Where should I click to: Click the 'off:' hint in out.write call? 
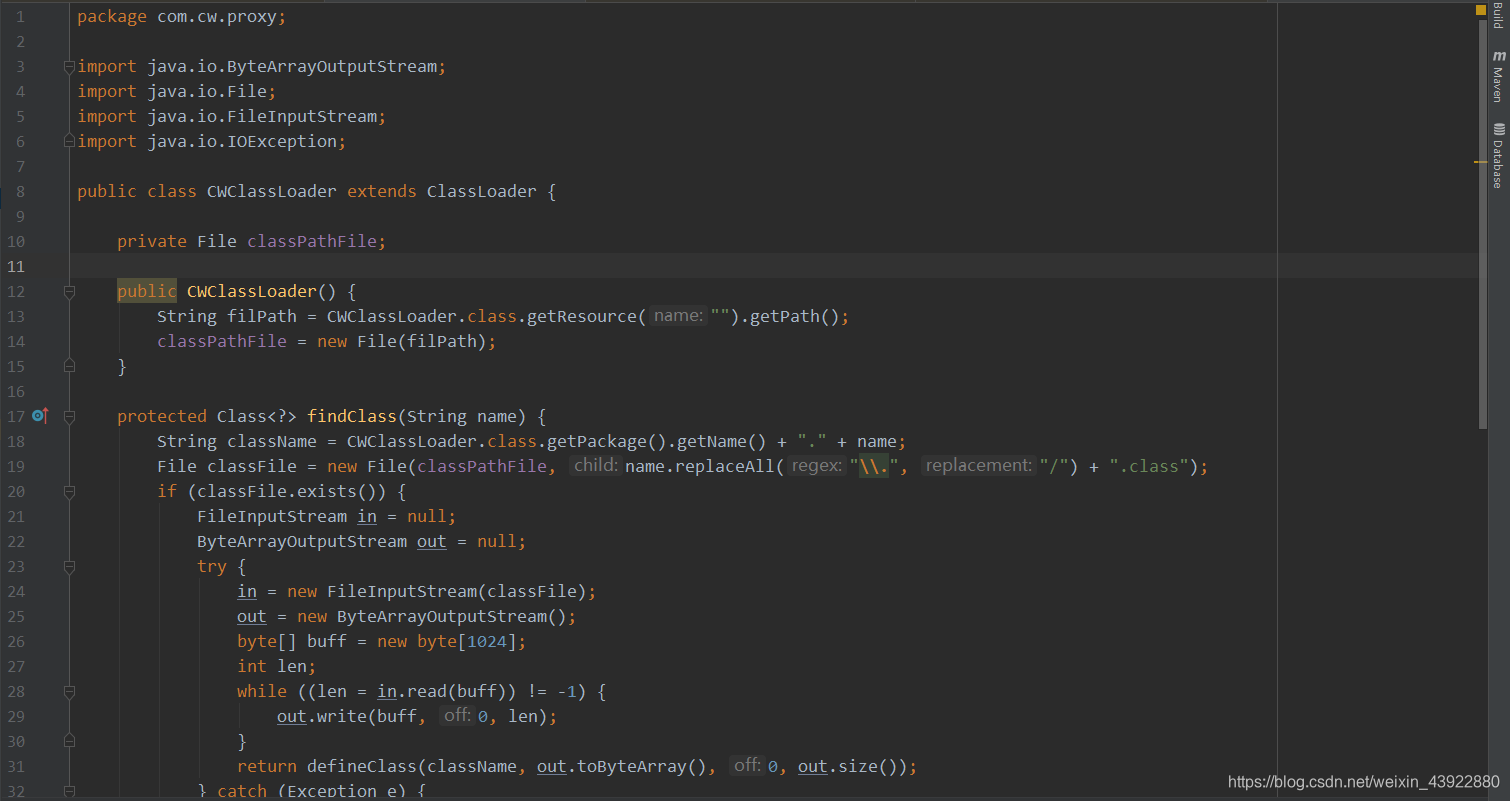point(457,716)
